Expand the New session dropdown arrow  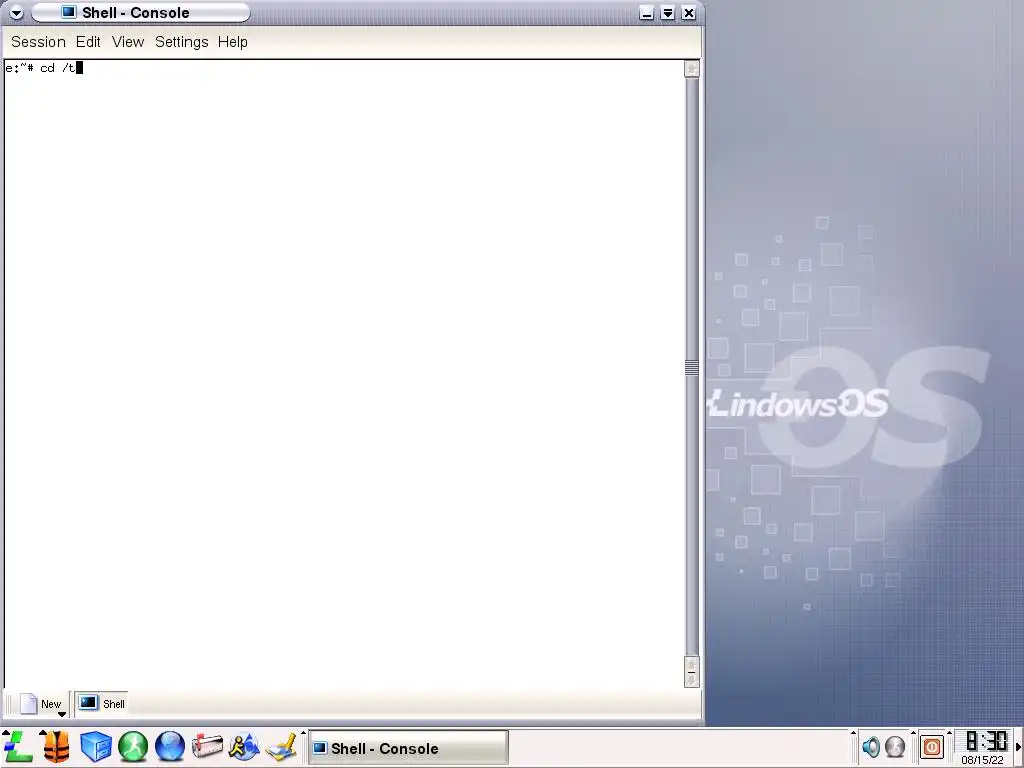pyautogui.click(x=62, y=714)
